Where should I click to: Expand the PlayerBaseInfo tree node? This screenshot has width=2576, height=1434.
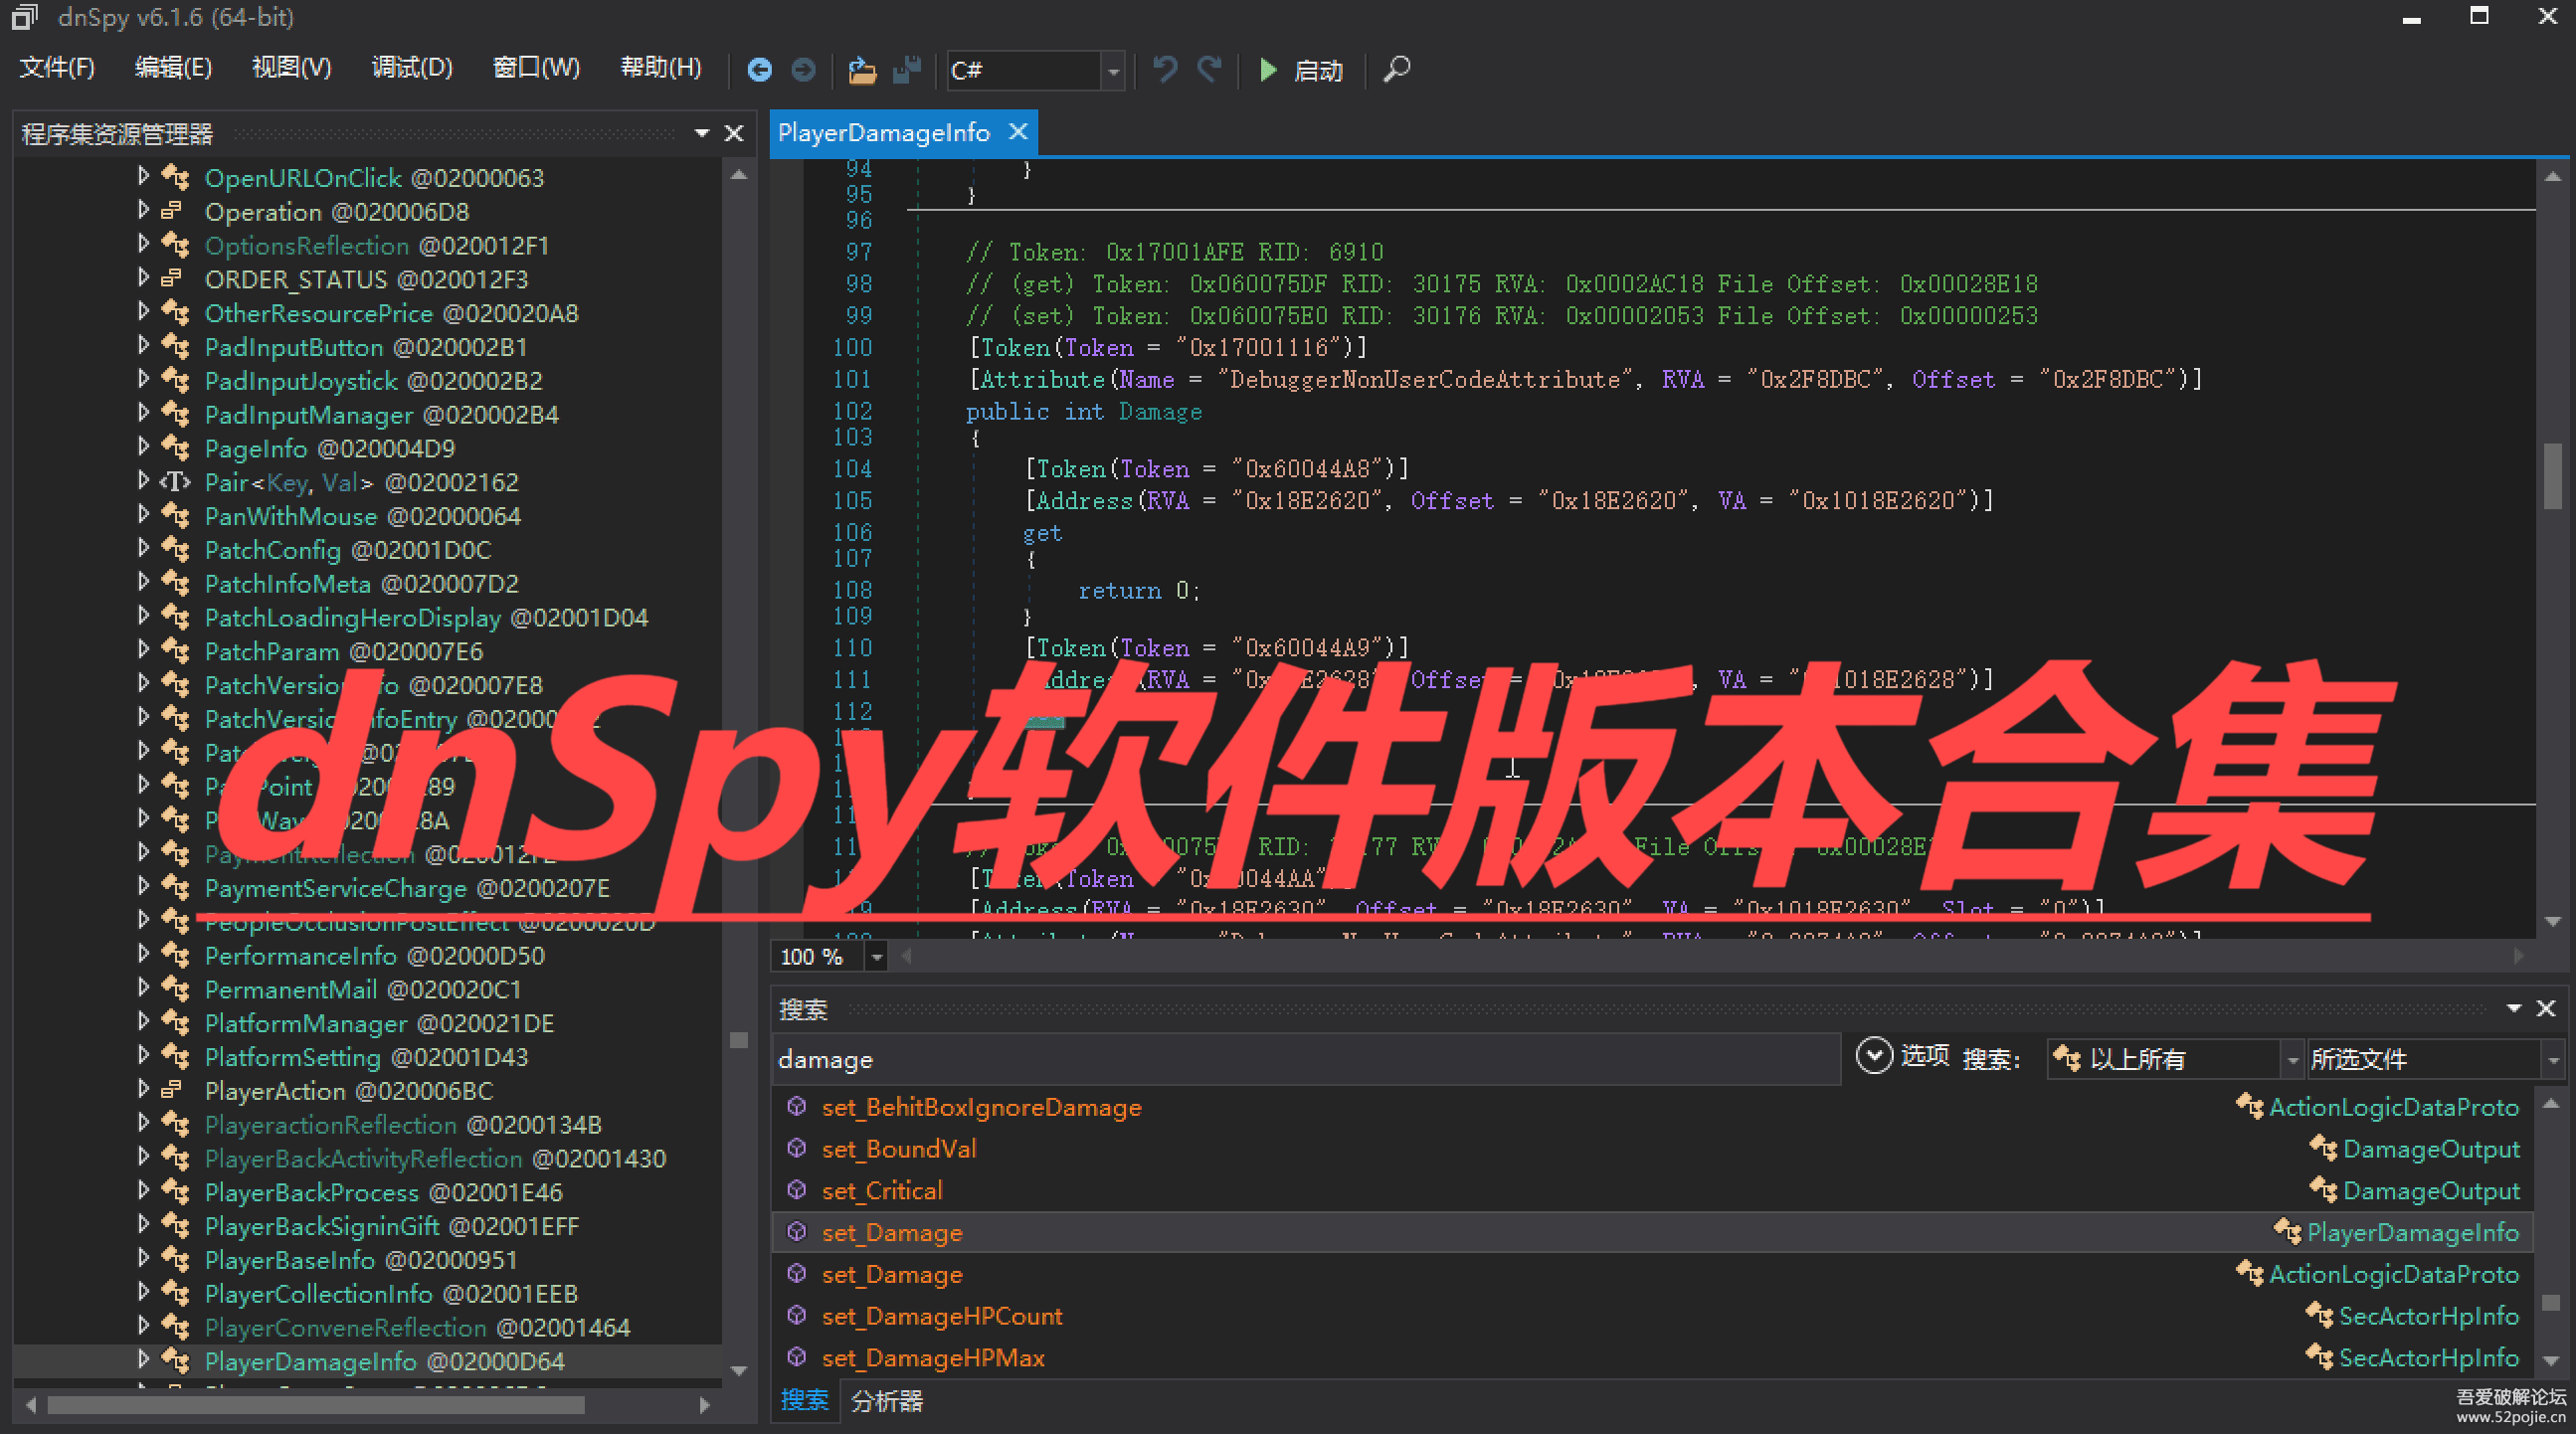[x=143, y=1258]
